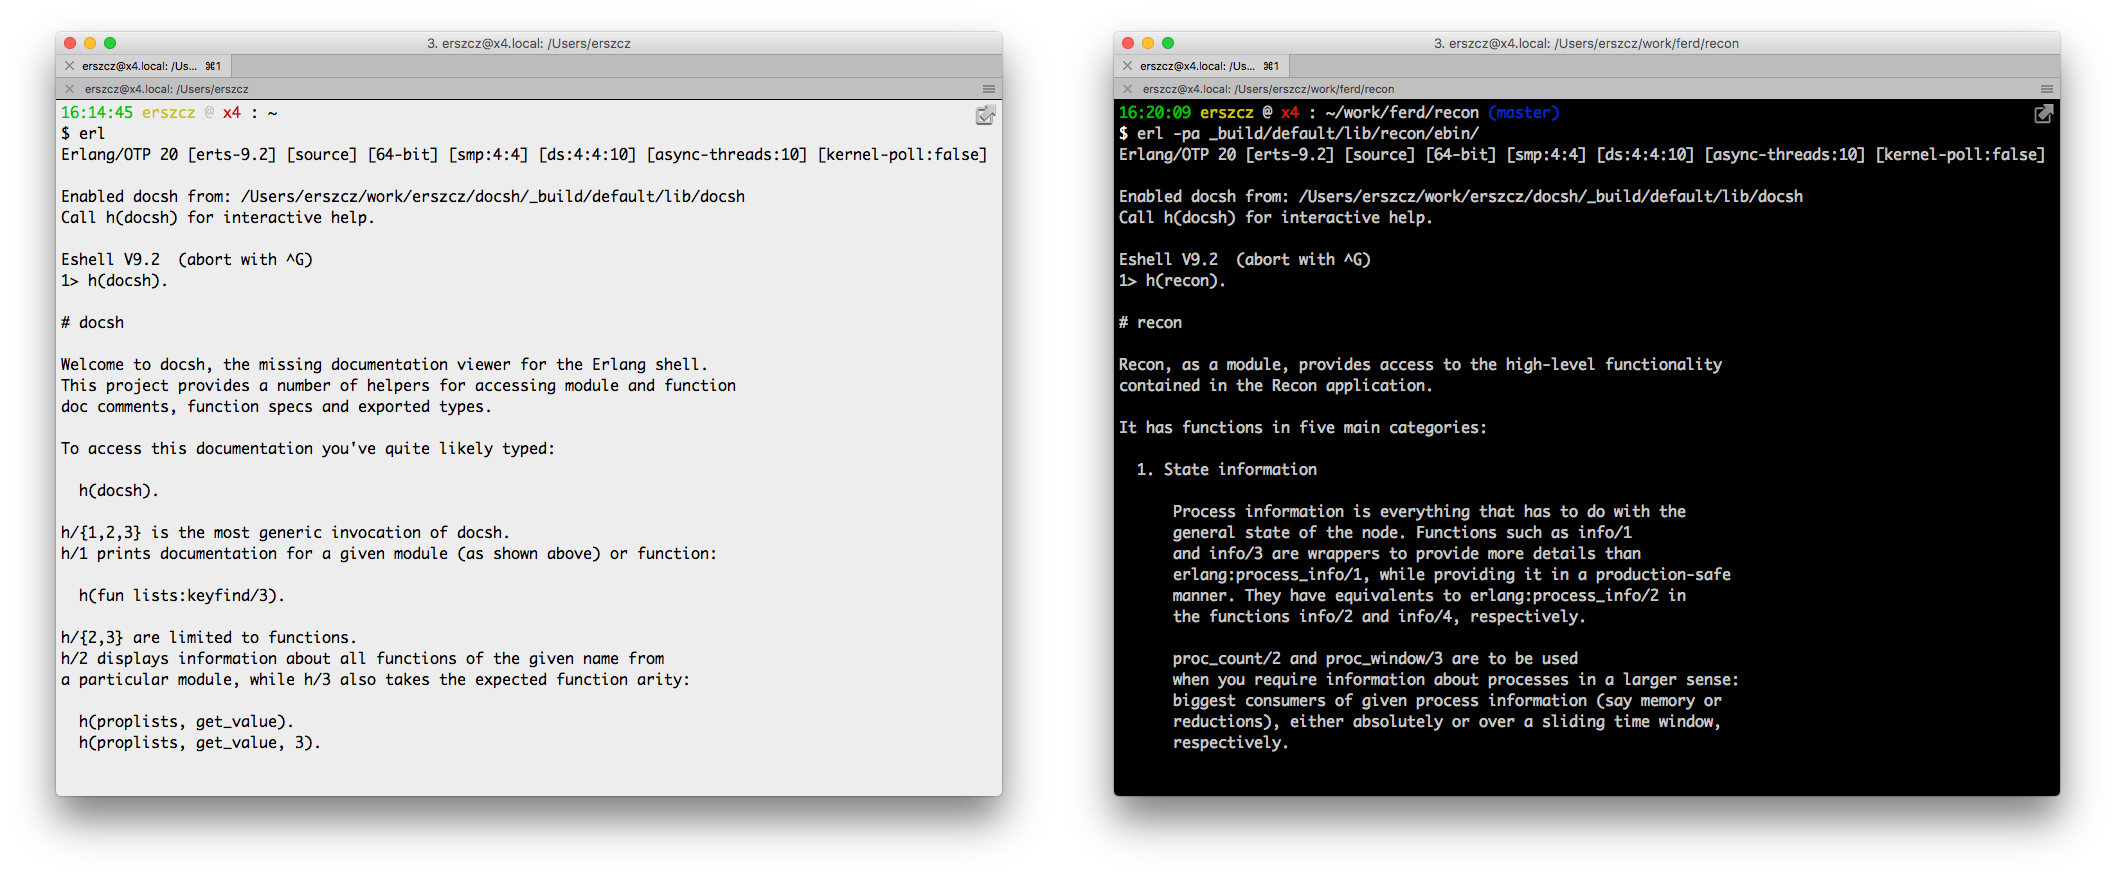Click the h(docsh). command at the Eshell prompt

[127, 281]
